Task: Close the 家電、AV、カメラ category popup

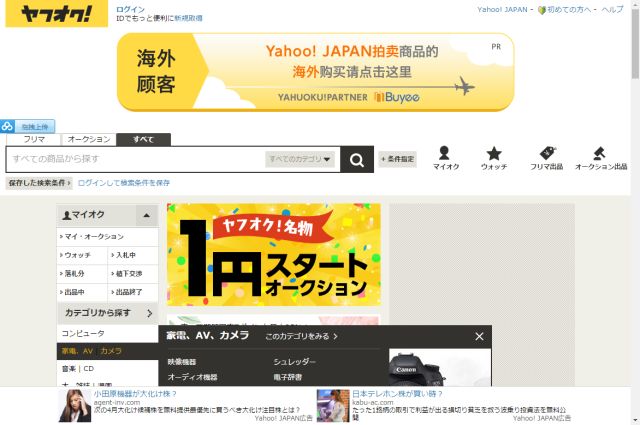Action: (x=479, y=337)
